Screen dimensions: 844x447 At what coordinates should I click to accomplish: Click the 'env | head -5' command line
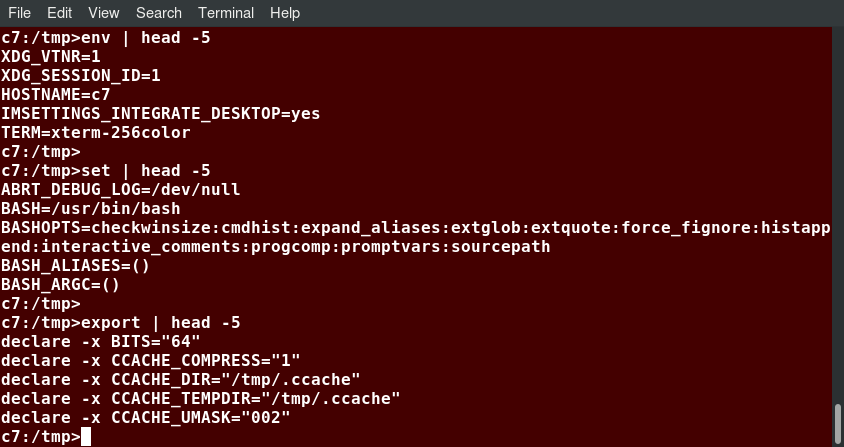click(x=106, y=38)
